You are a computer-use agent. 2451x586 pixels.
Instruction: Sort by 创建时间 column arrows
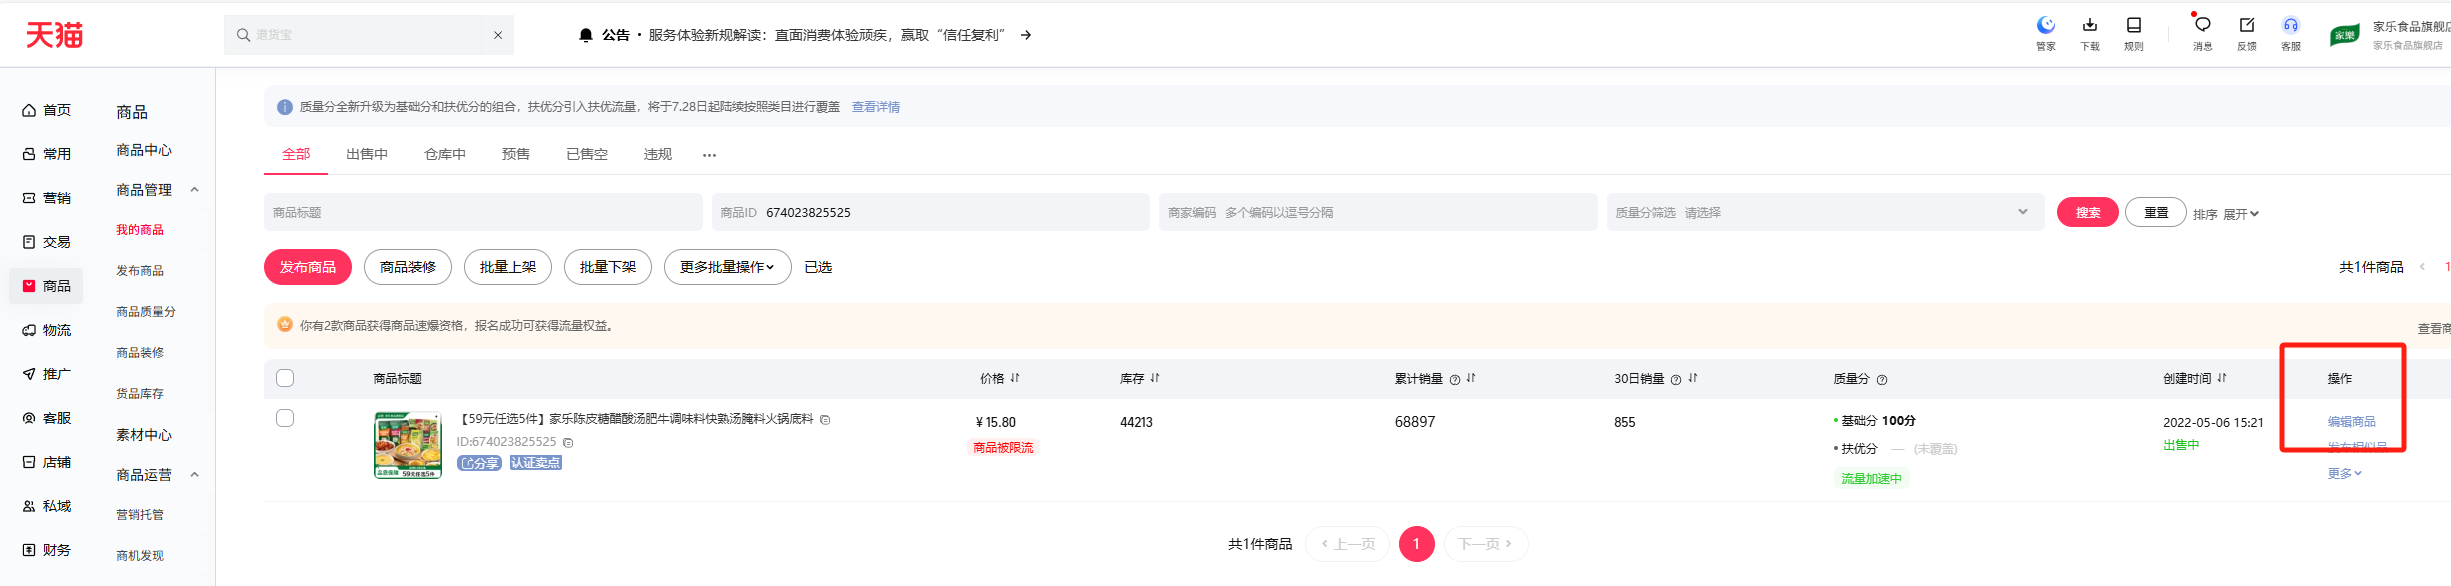coord(2222,378)
